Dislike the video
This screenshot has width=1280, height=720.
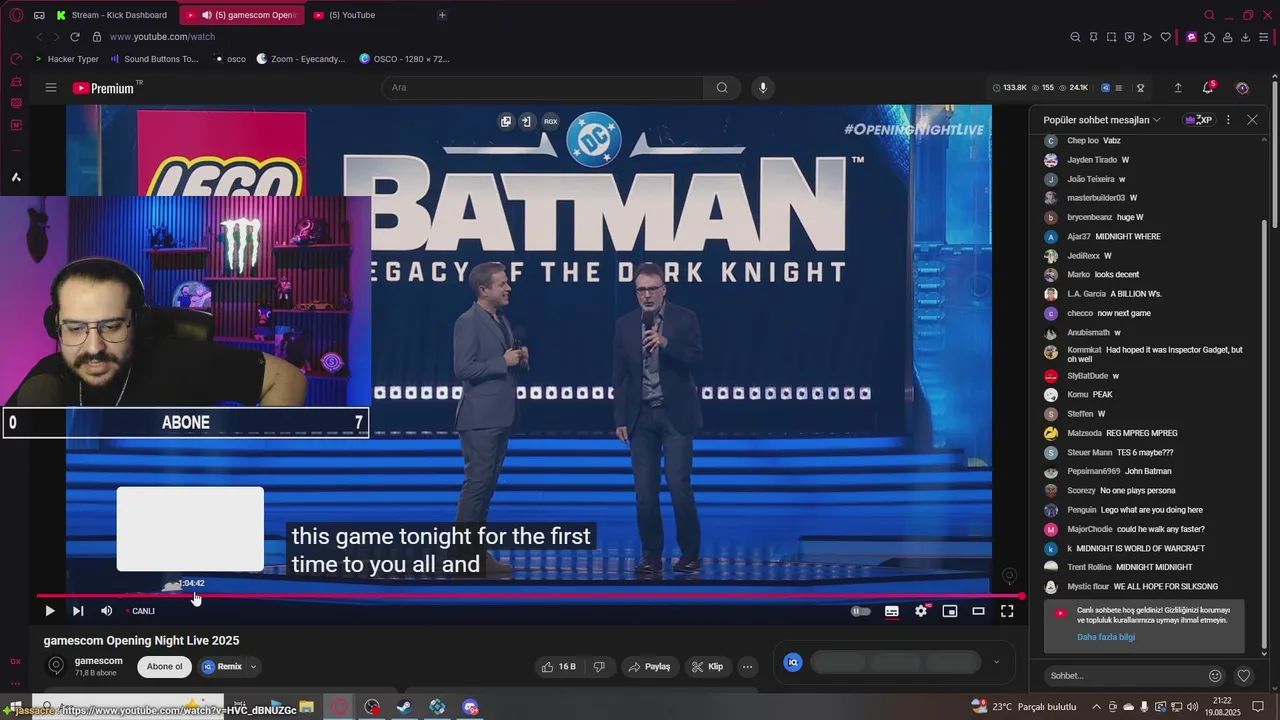tap(599, 667)
